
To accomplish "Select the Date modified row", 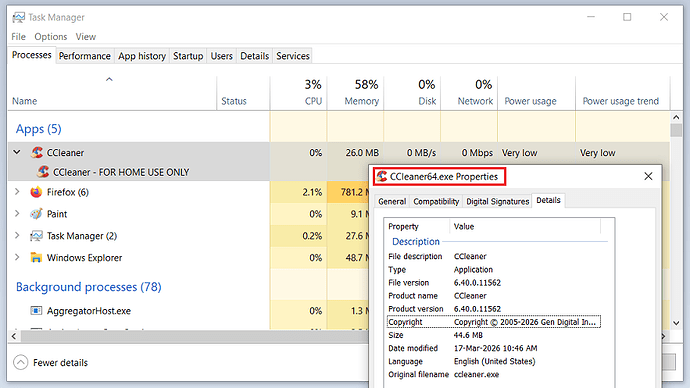I will tap(493, 348).
